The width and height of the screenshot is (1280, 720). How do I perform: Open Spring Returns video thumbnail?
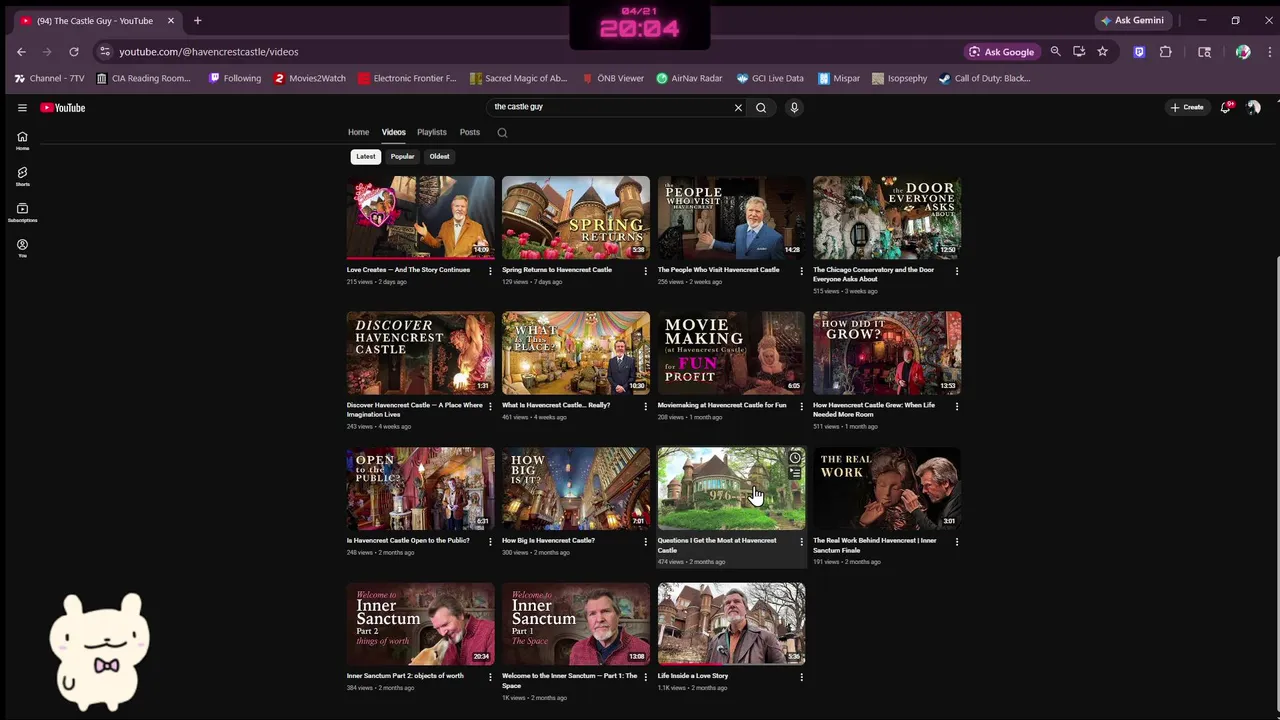click(x=576, y=218)
